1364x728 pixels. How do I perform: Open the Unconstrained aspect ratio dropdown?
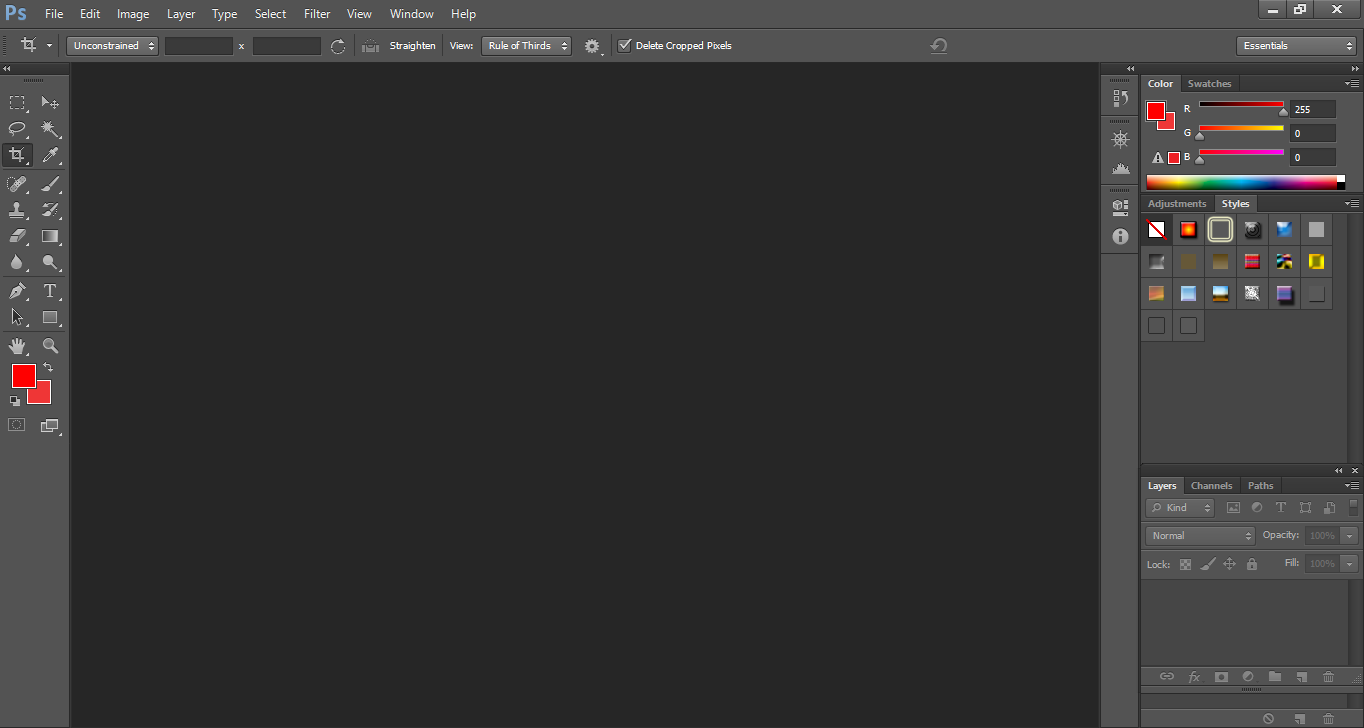(x=113, y=45)
